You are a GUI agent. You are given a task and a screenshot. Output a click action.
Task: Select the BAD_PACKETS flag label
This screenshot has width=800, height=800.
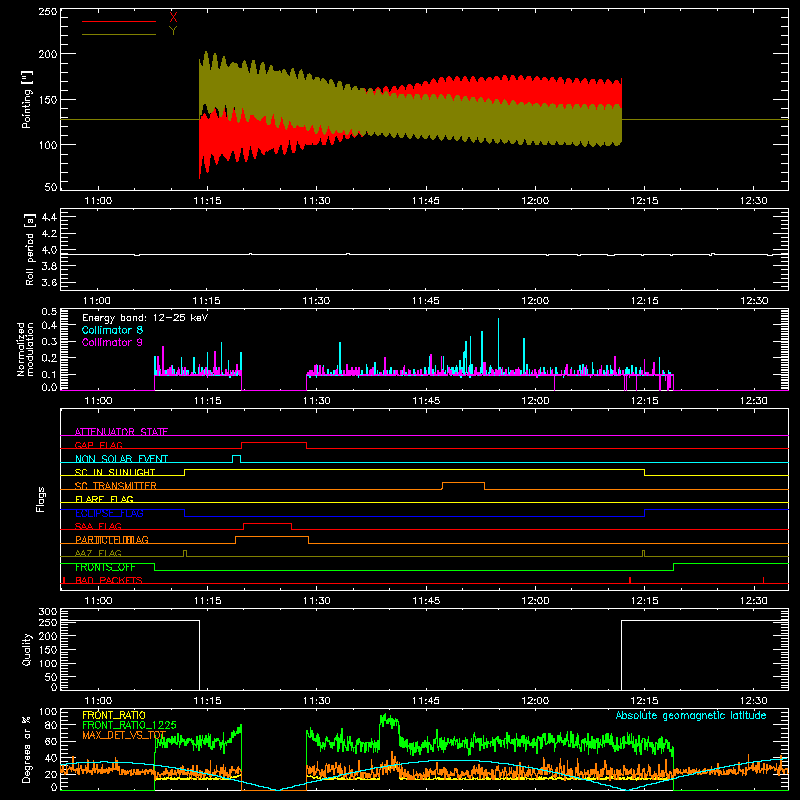109,580
